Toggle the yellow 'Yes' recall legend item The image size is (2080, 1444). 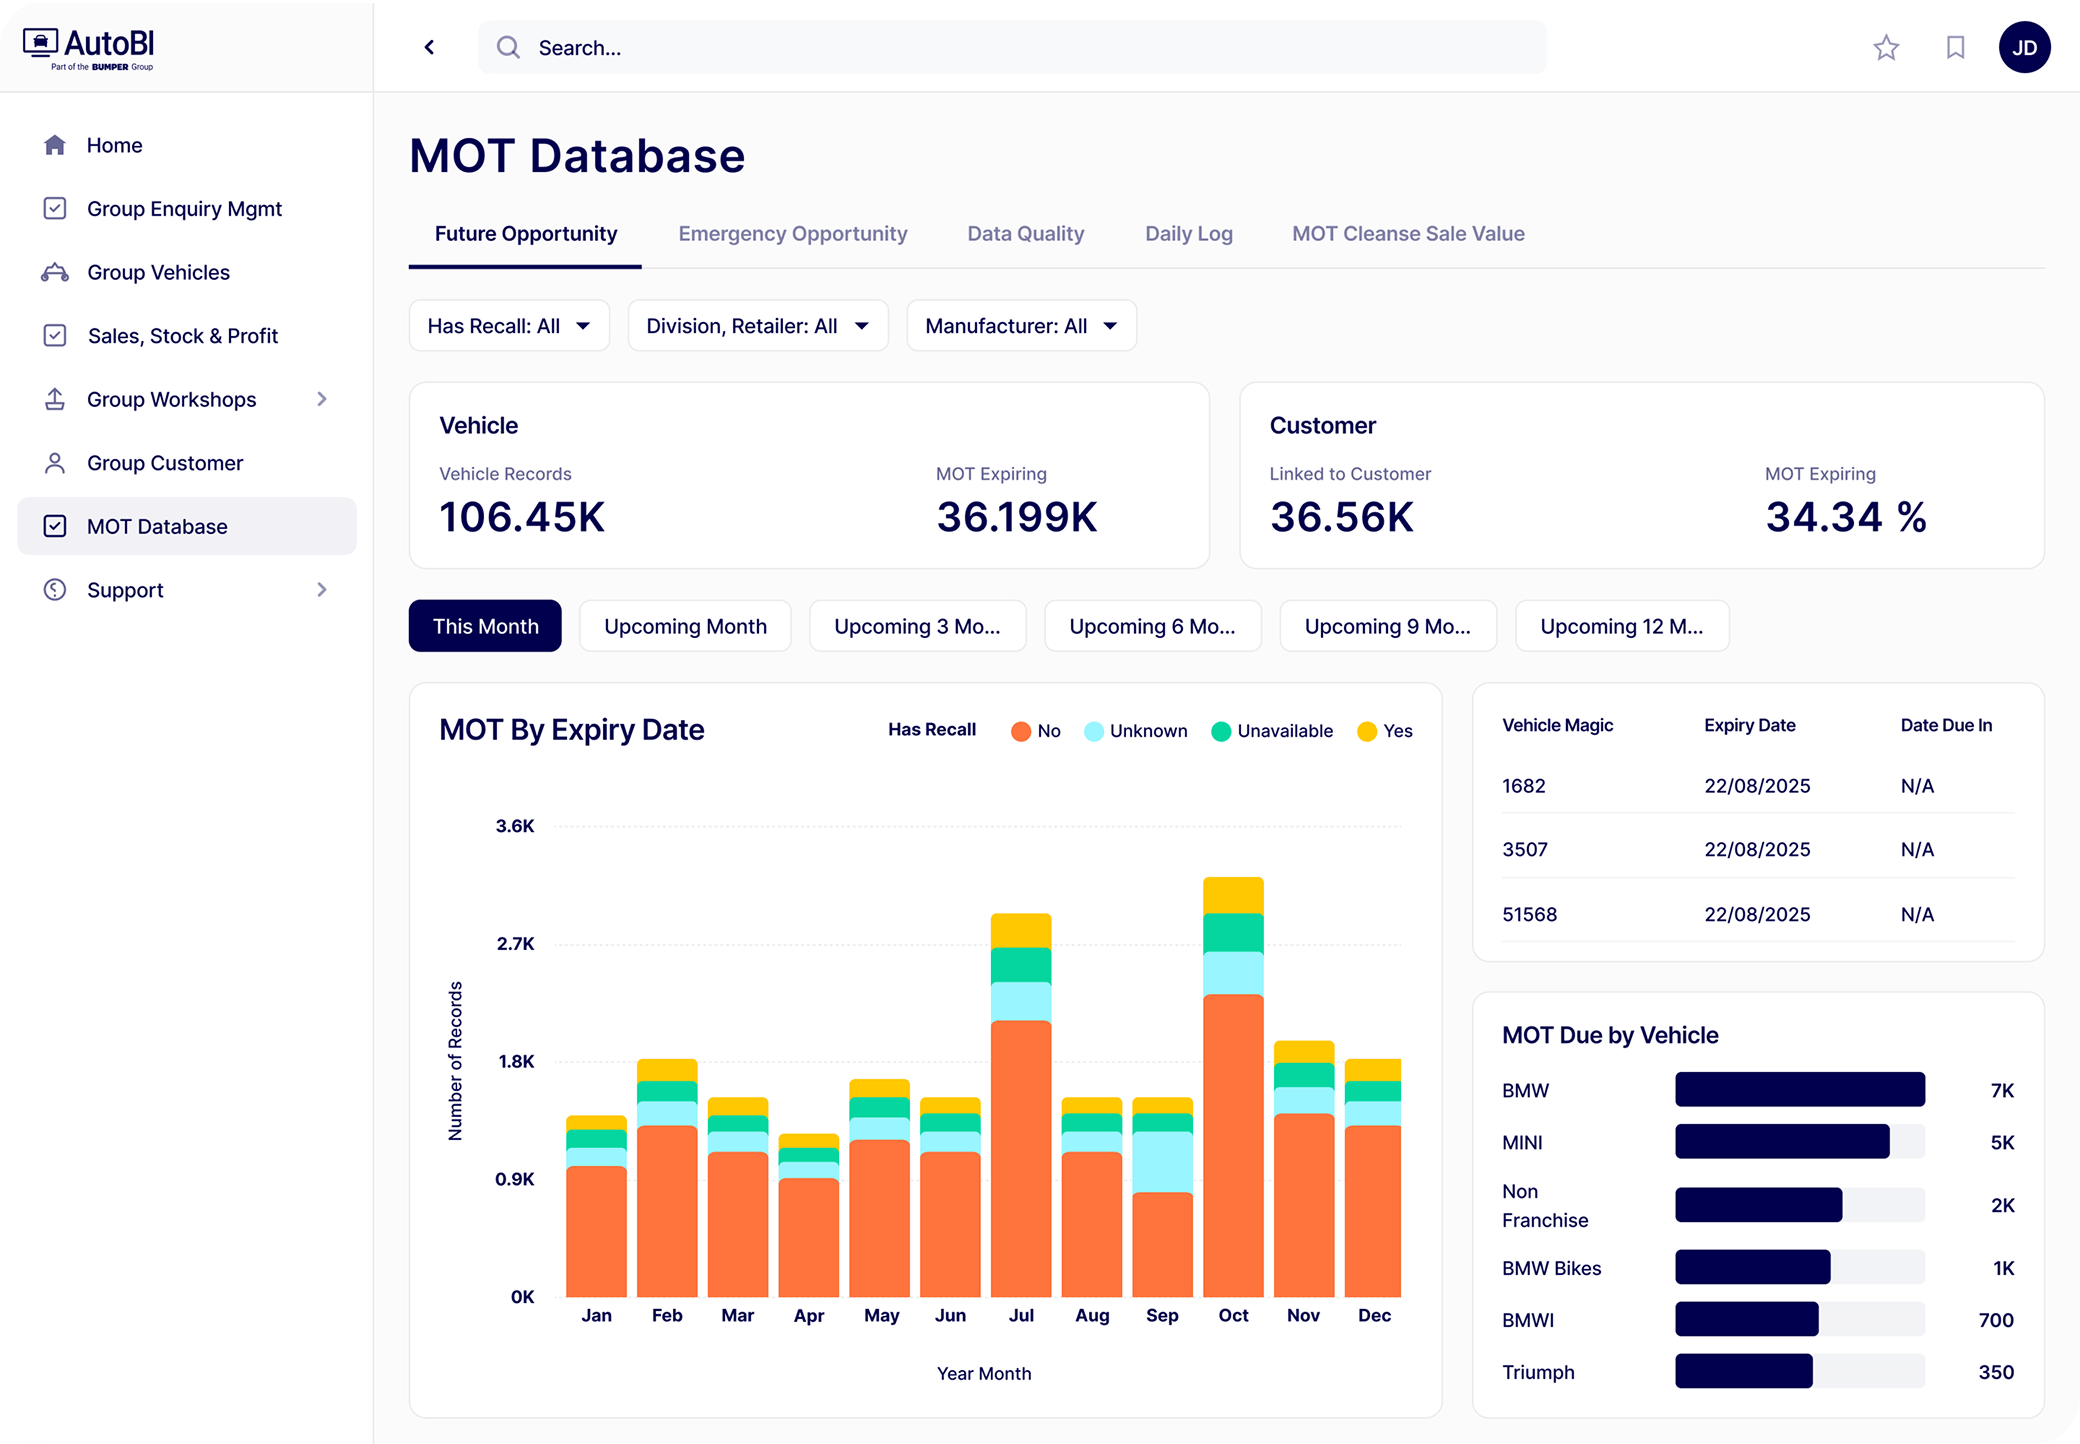click(1385, 731)
